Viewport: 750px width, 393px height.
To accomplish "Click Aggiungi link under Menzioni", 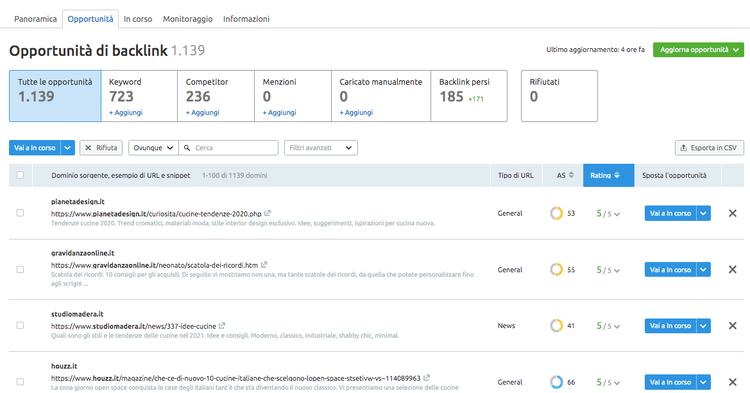I will (279, 112).
